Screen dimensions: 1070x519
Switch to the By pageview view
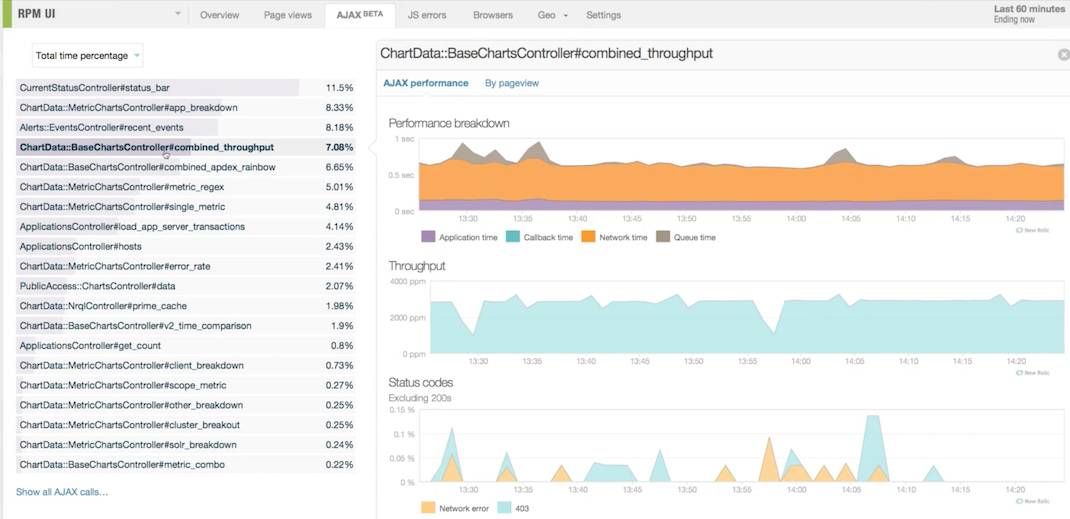pos(511,83)
